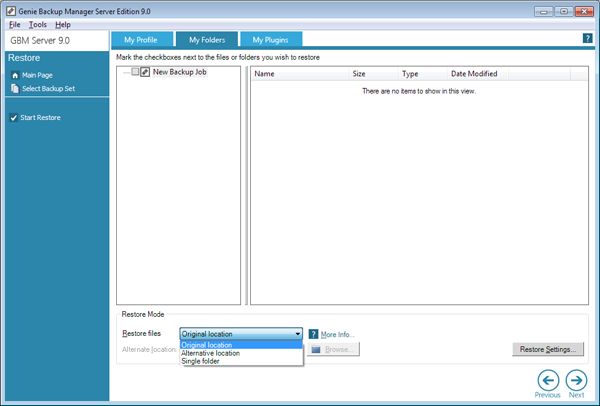Open the Help menu
Image resolution: width=600 pixels, height=406 pixels.
[63, 24]
